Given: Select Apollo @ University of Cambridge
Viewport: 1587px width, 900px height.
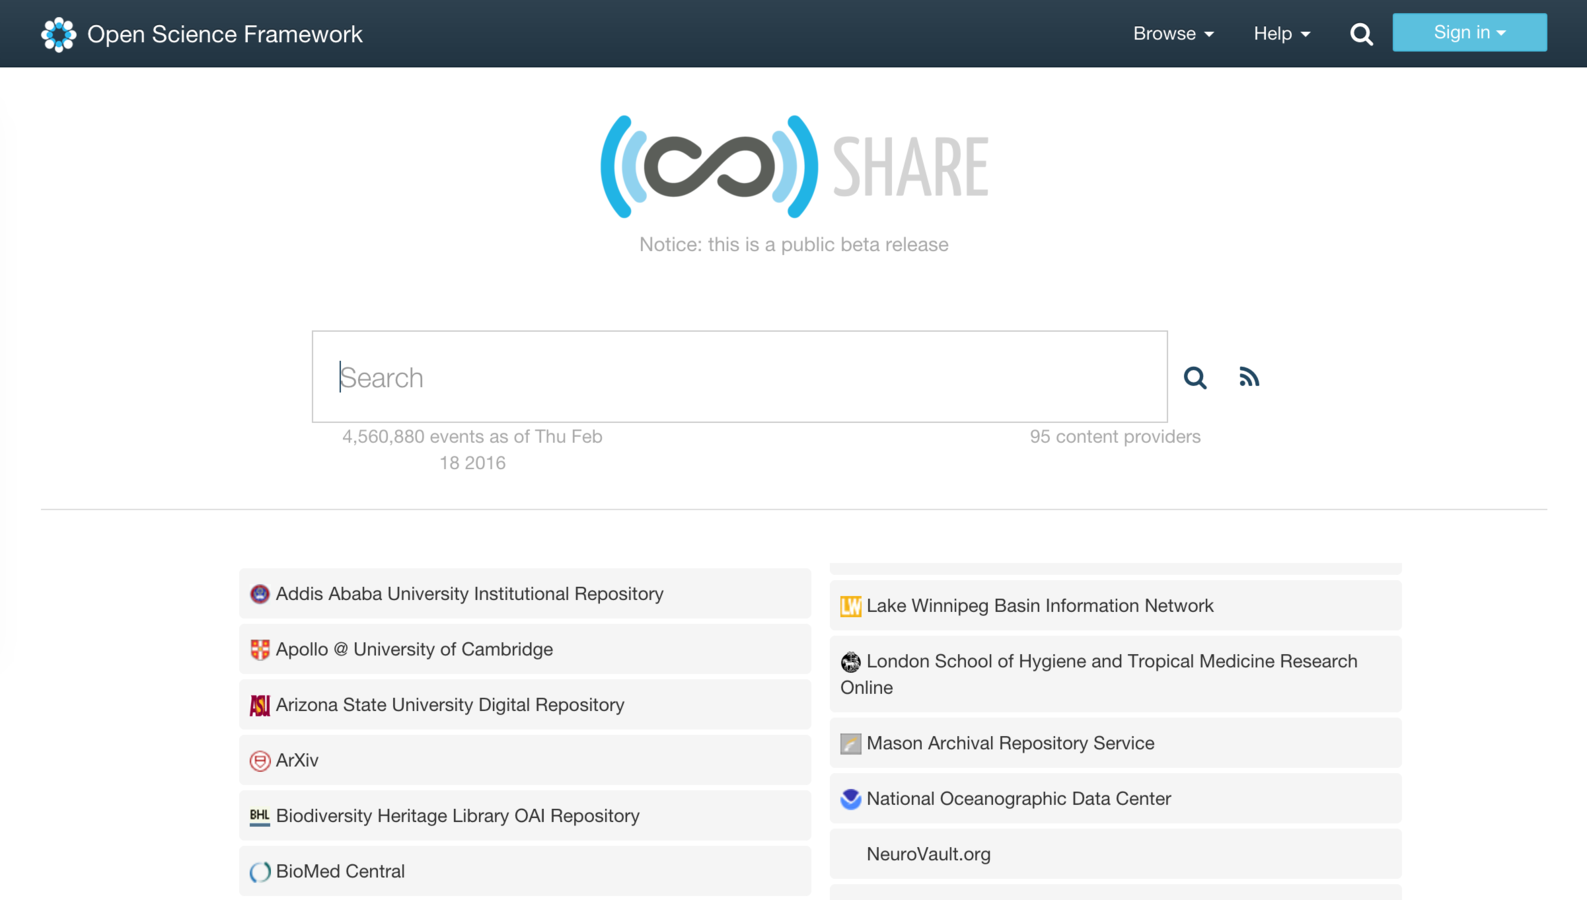Looking at the screenshot, I should click(x=525, y=649).
